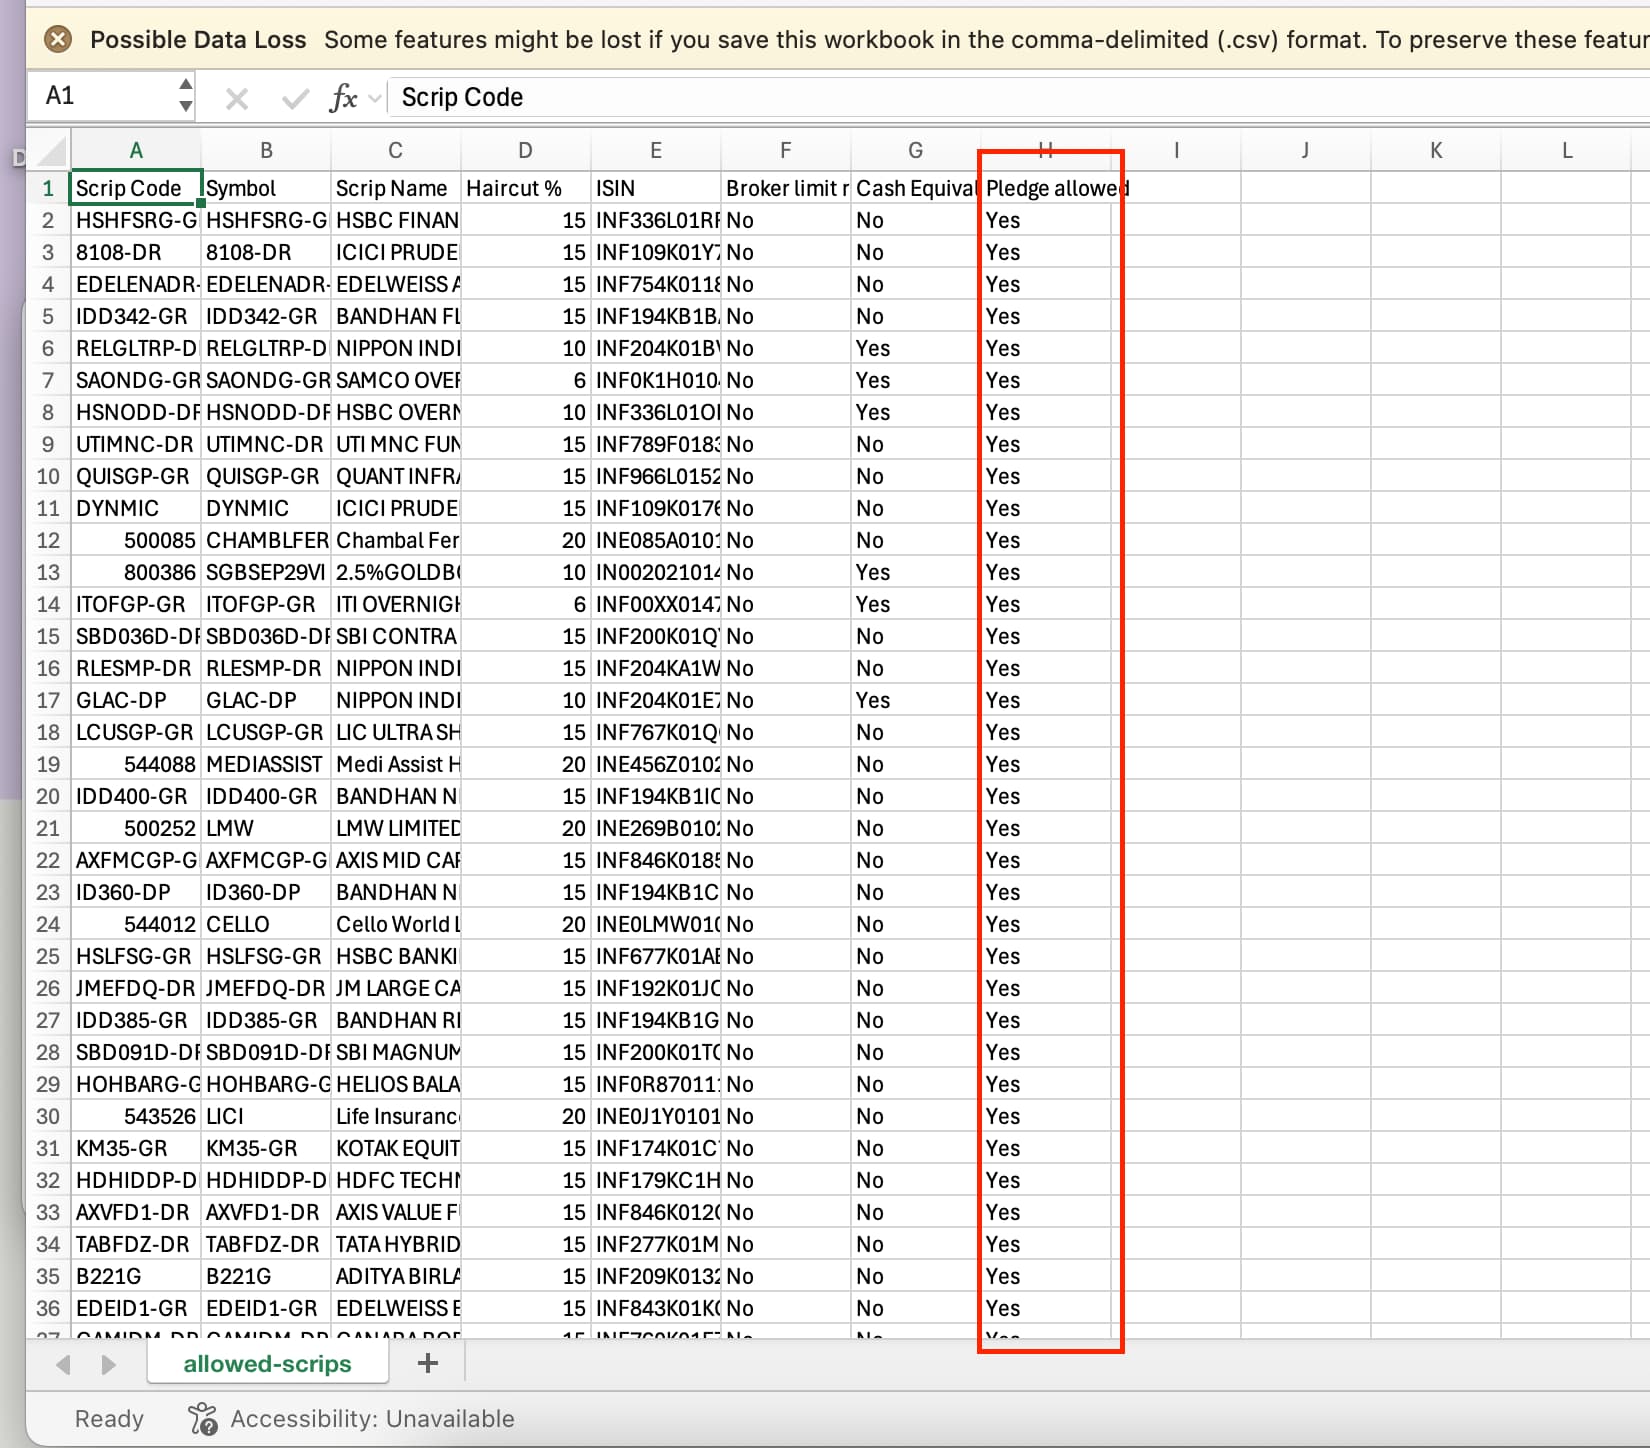Screen dimensions: 1650x1448
Task: Select the Scrip Code header cell
Action: 136,188
